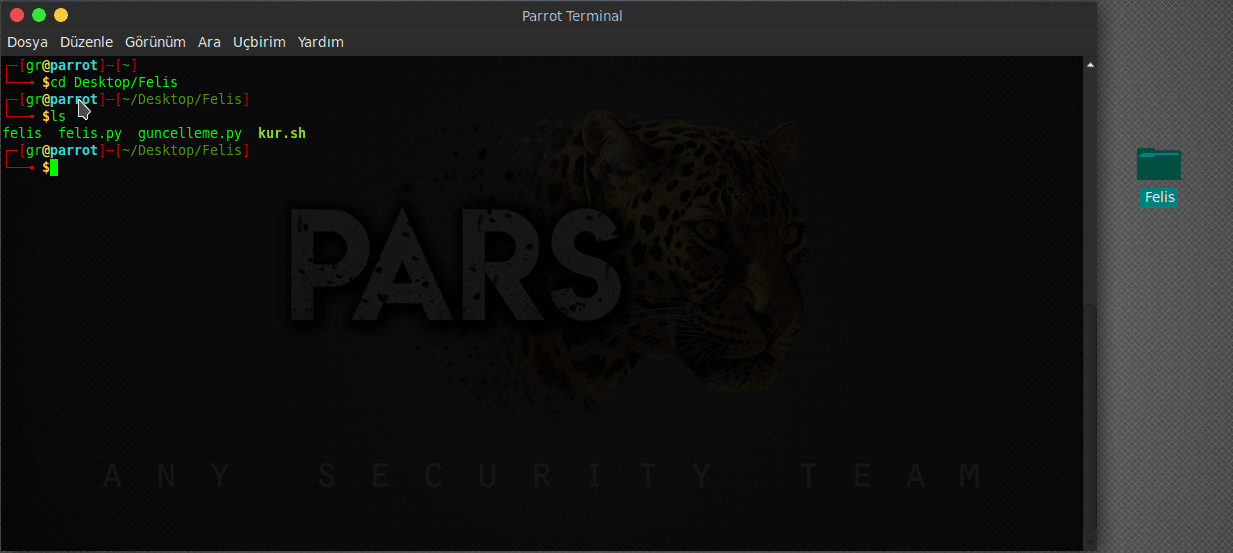Click the 'kur.sh' file name
Viewport: 1233px width, 553px height.
282,133
